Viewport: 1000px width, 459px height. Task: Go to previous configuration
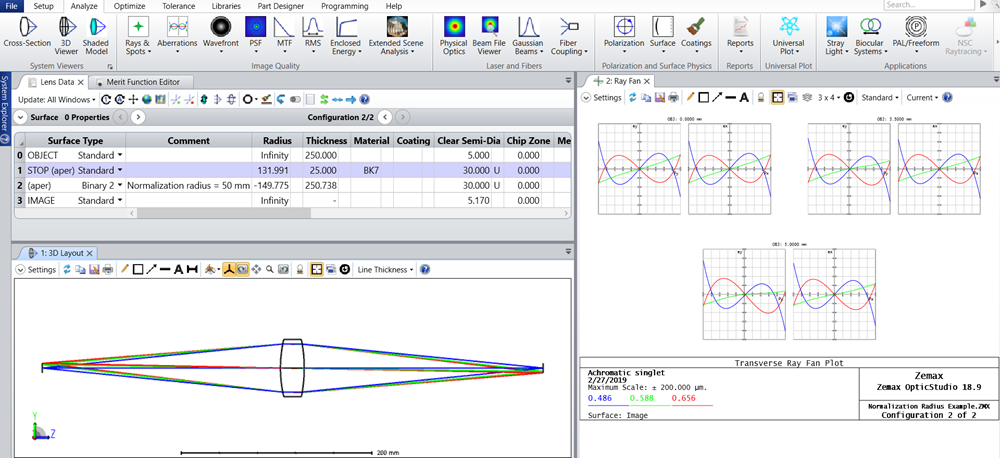pyautogui.click(x=384, y=117)
